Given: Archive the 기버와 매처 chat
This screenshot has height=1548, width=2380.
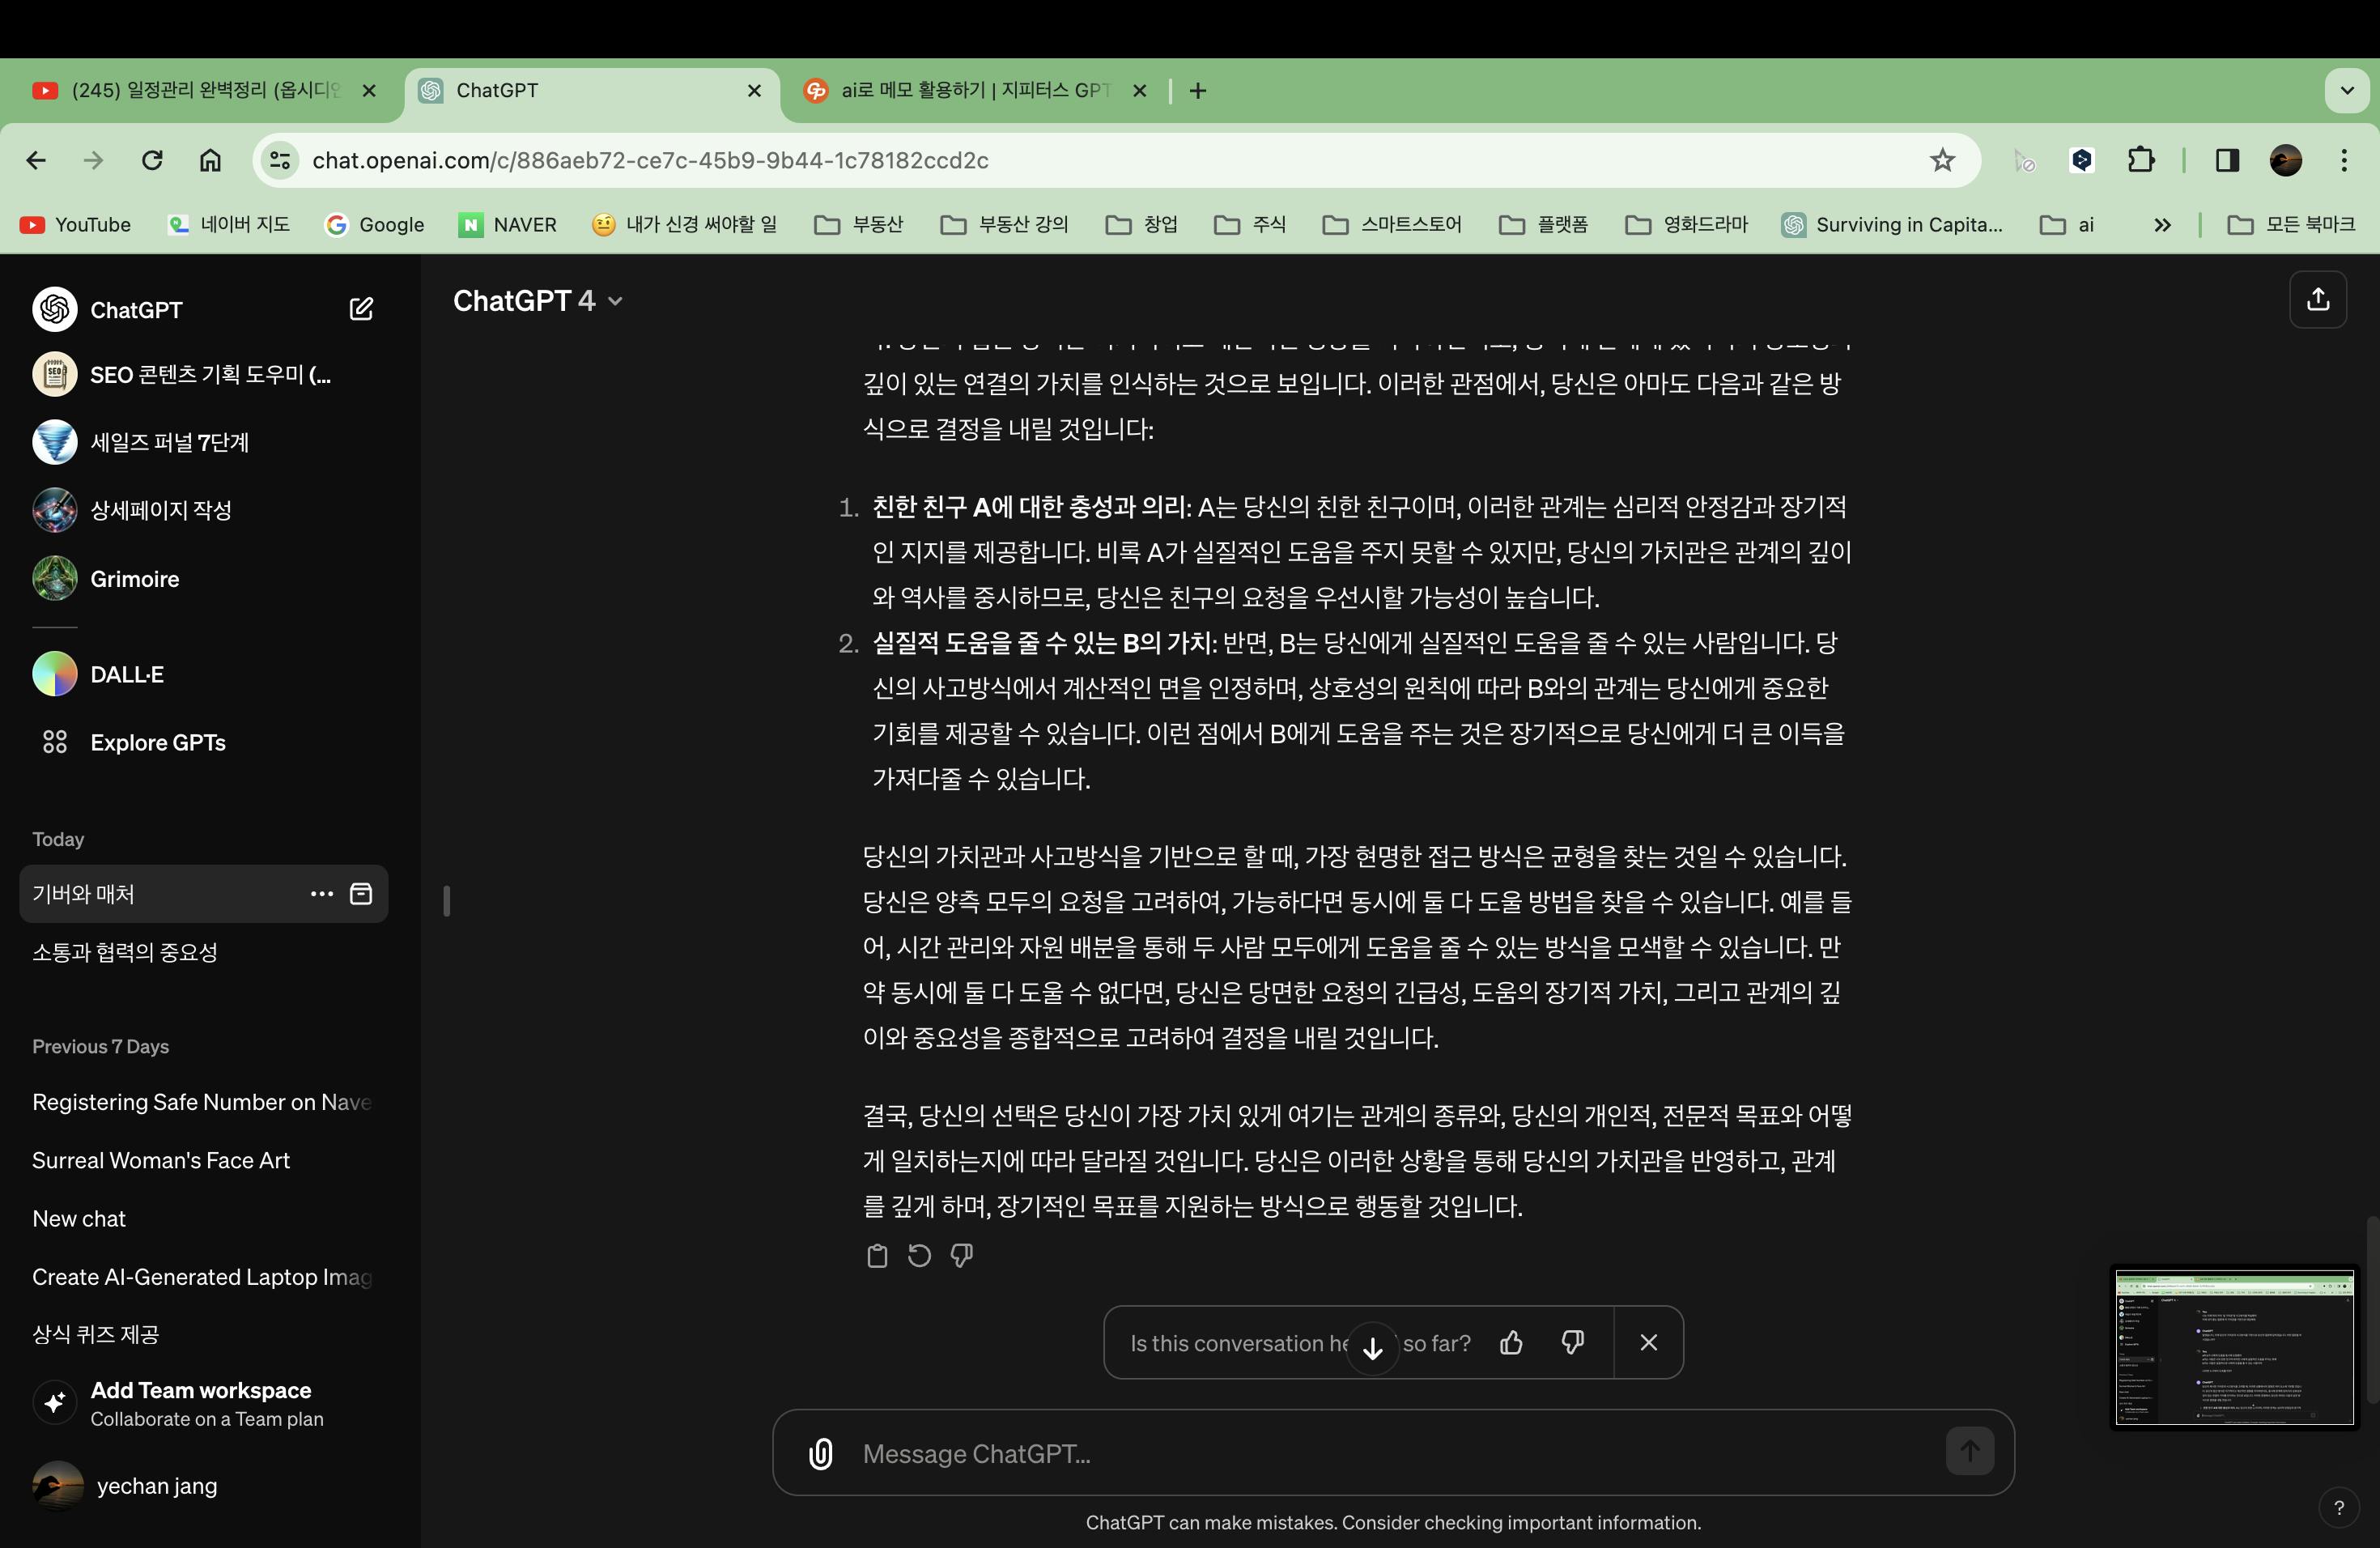Looking at the screenshot, I should pos(361,894).
